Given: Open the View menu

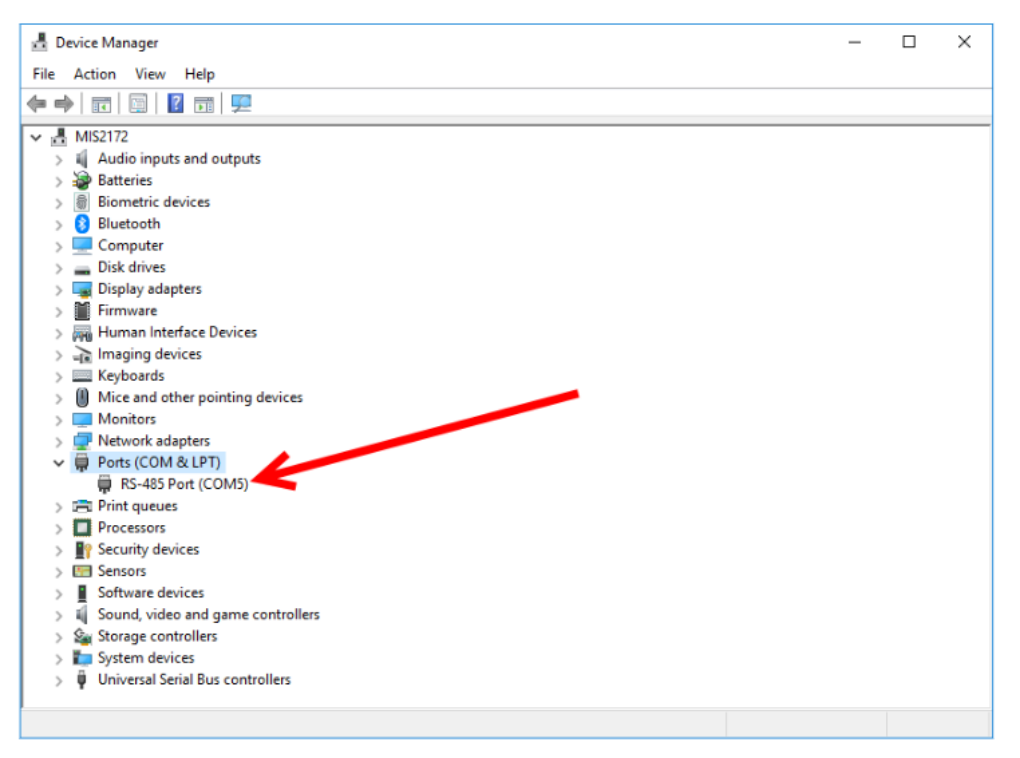Looking at the screenshot, I should 150,74.
